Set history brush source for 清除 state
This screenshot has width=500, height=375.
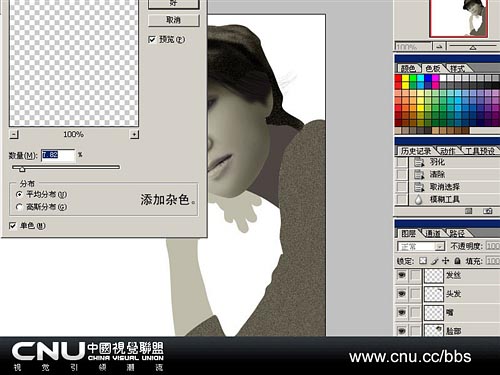402,174
